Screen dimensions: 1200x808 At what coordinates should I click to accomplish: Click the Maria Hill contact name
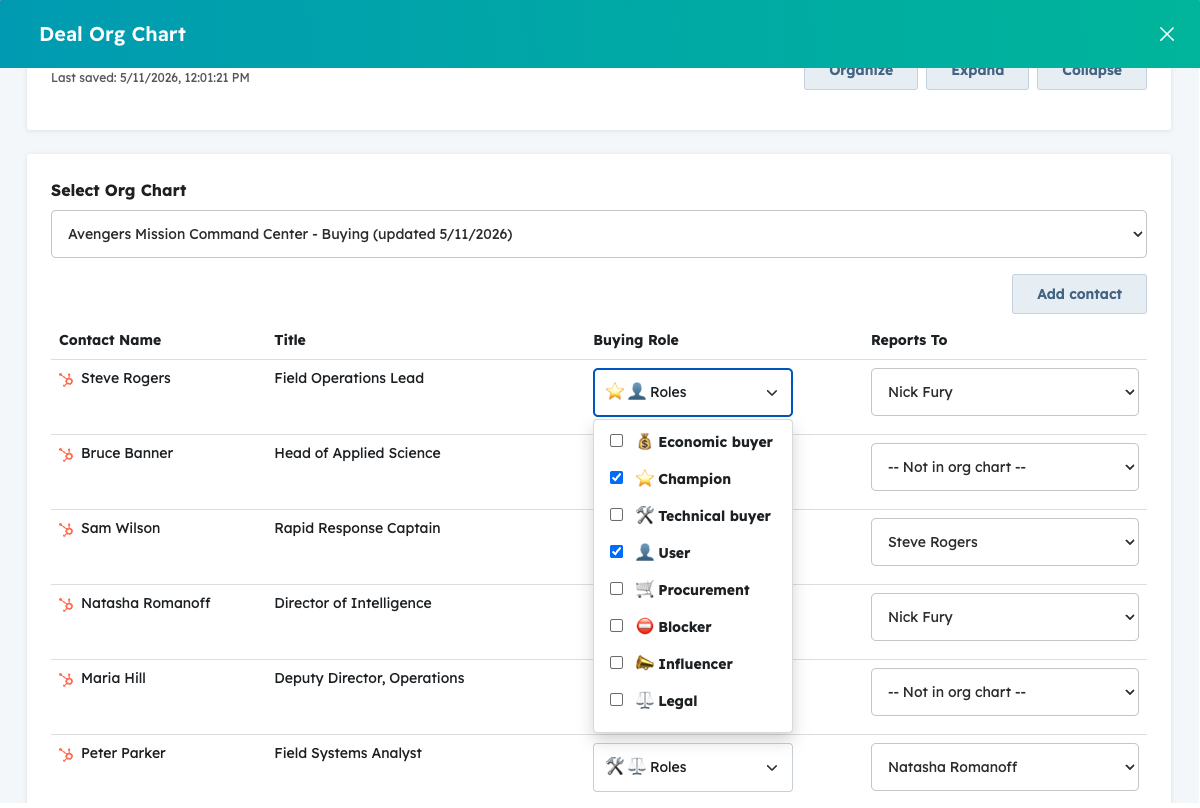tap(113, 678)
